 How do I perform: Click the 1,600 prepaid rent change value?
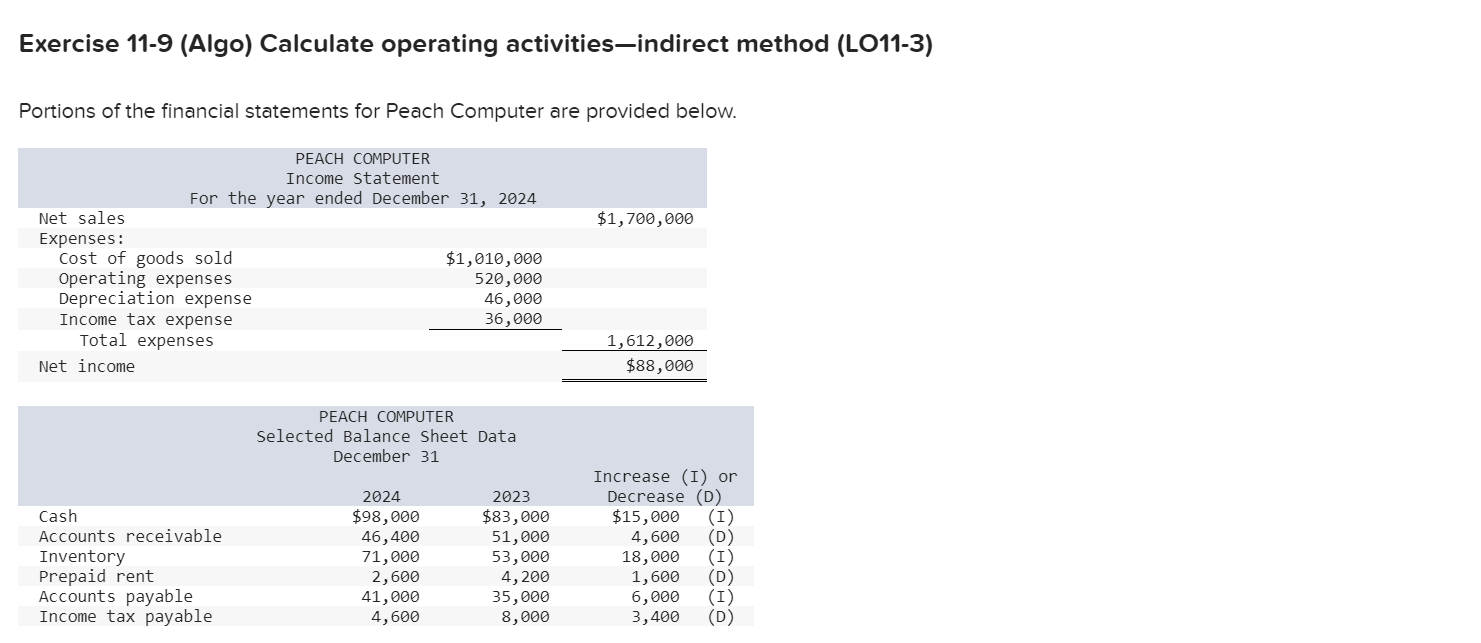(x=655, y=576)
